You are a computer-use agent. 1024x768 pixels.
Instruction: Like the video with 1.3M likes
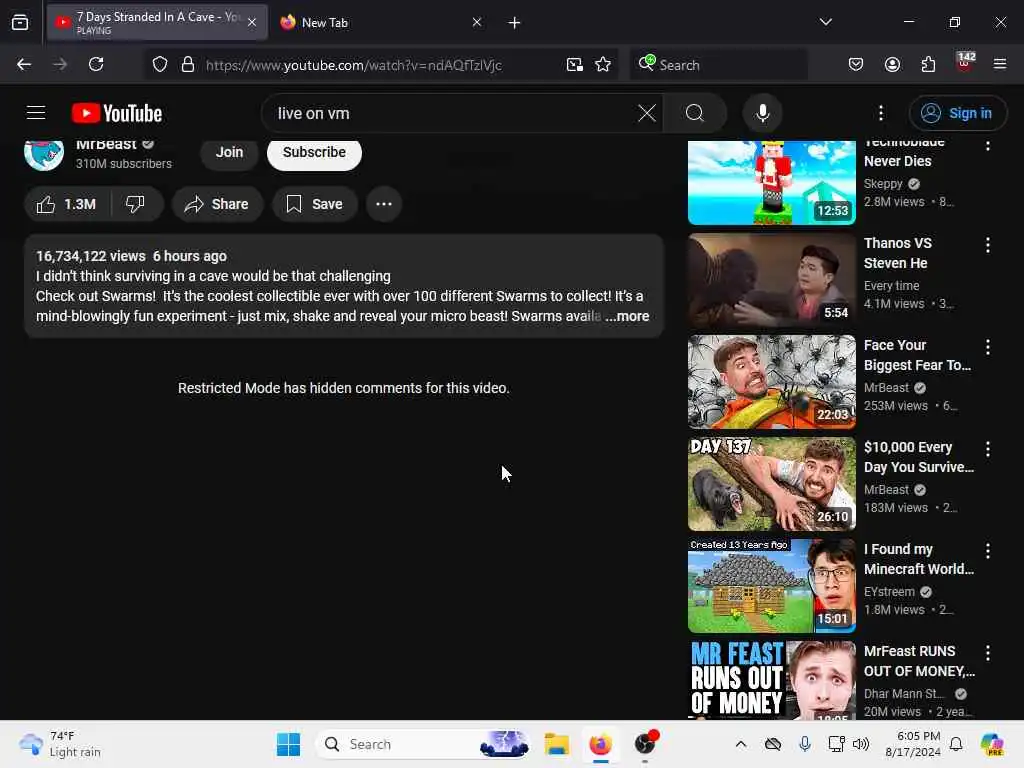(x=67, y=204)
